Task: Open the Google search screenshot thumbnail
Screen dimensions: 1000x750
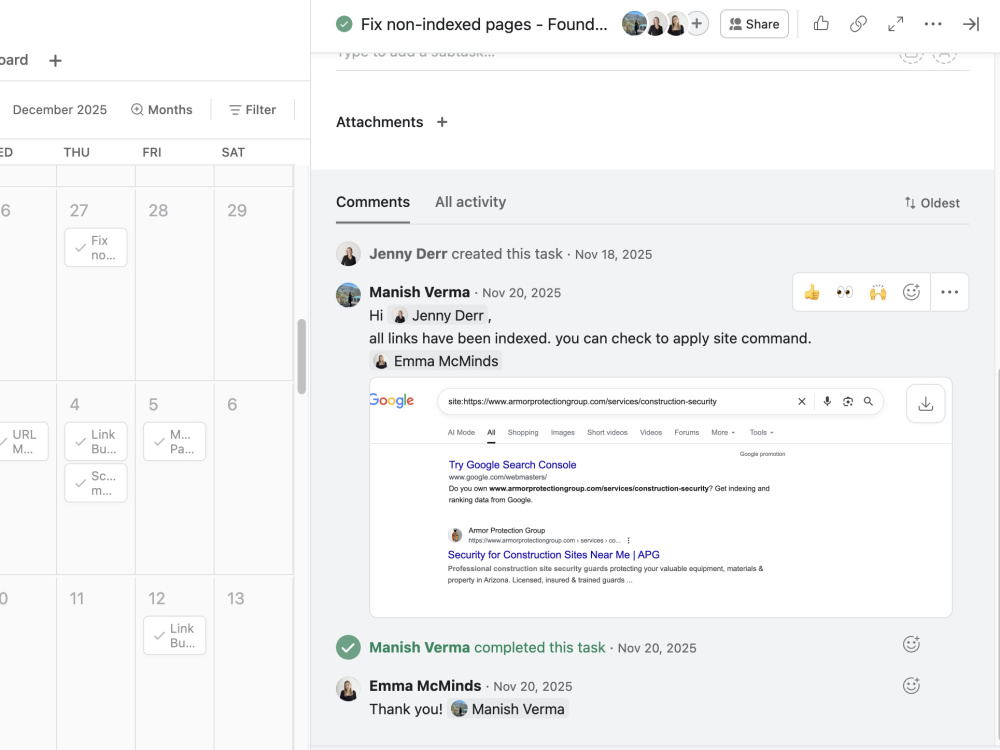Action: point(661,497)
